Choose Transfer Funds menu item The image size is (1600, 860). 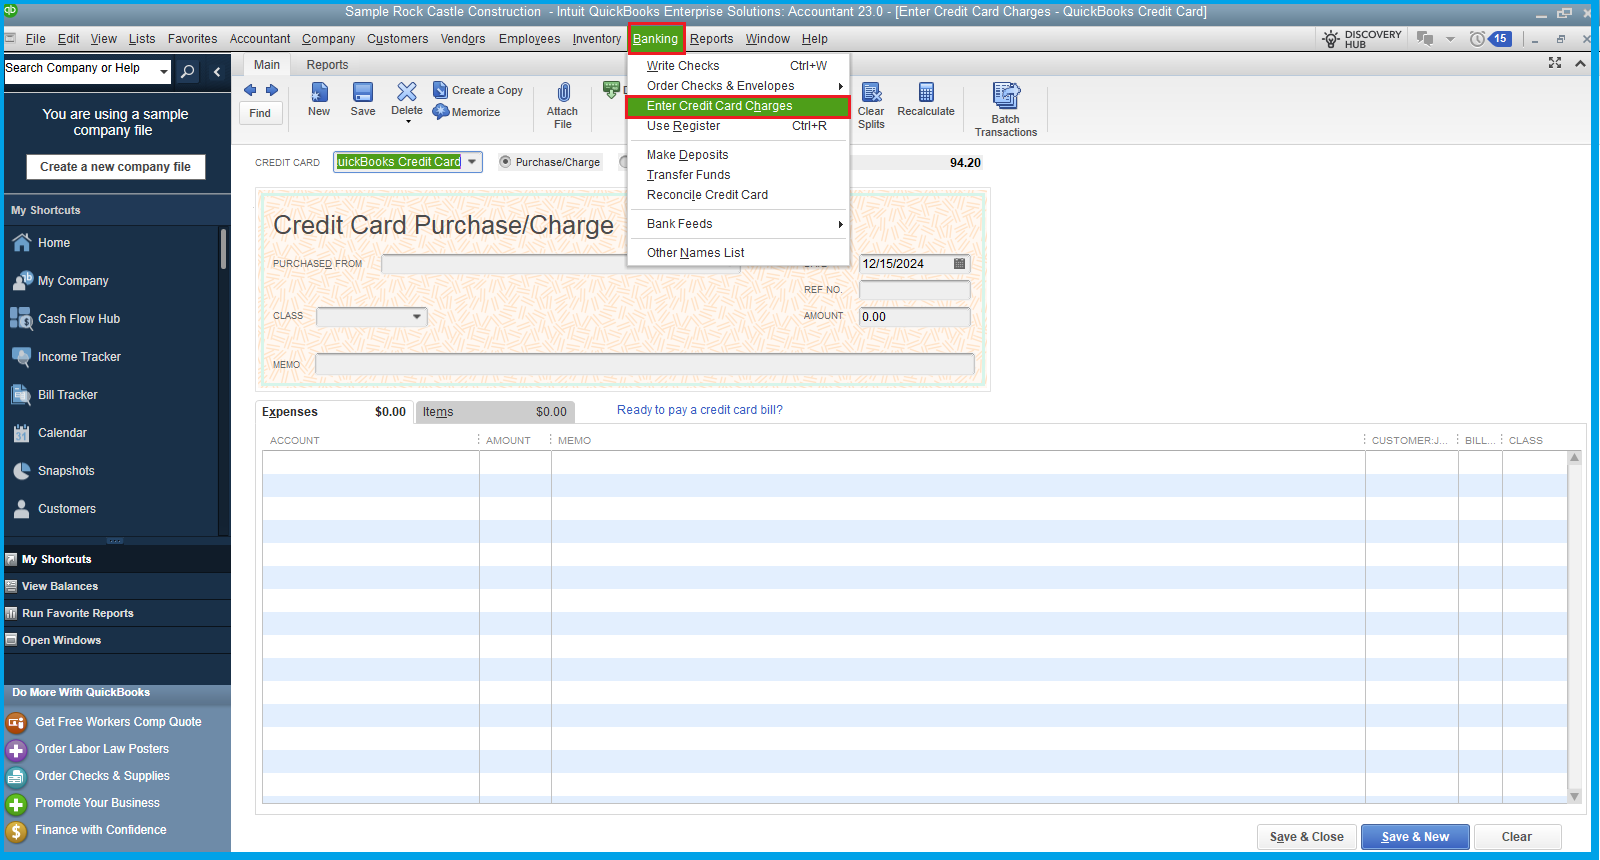point(738,175)
